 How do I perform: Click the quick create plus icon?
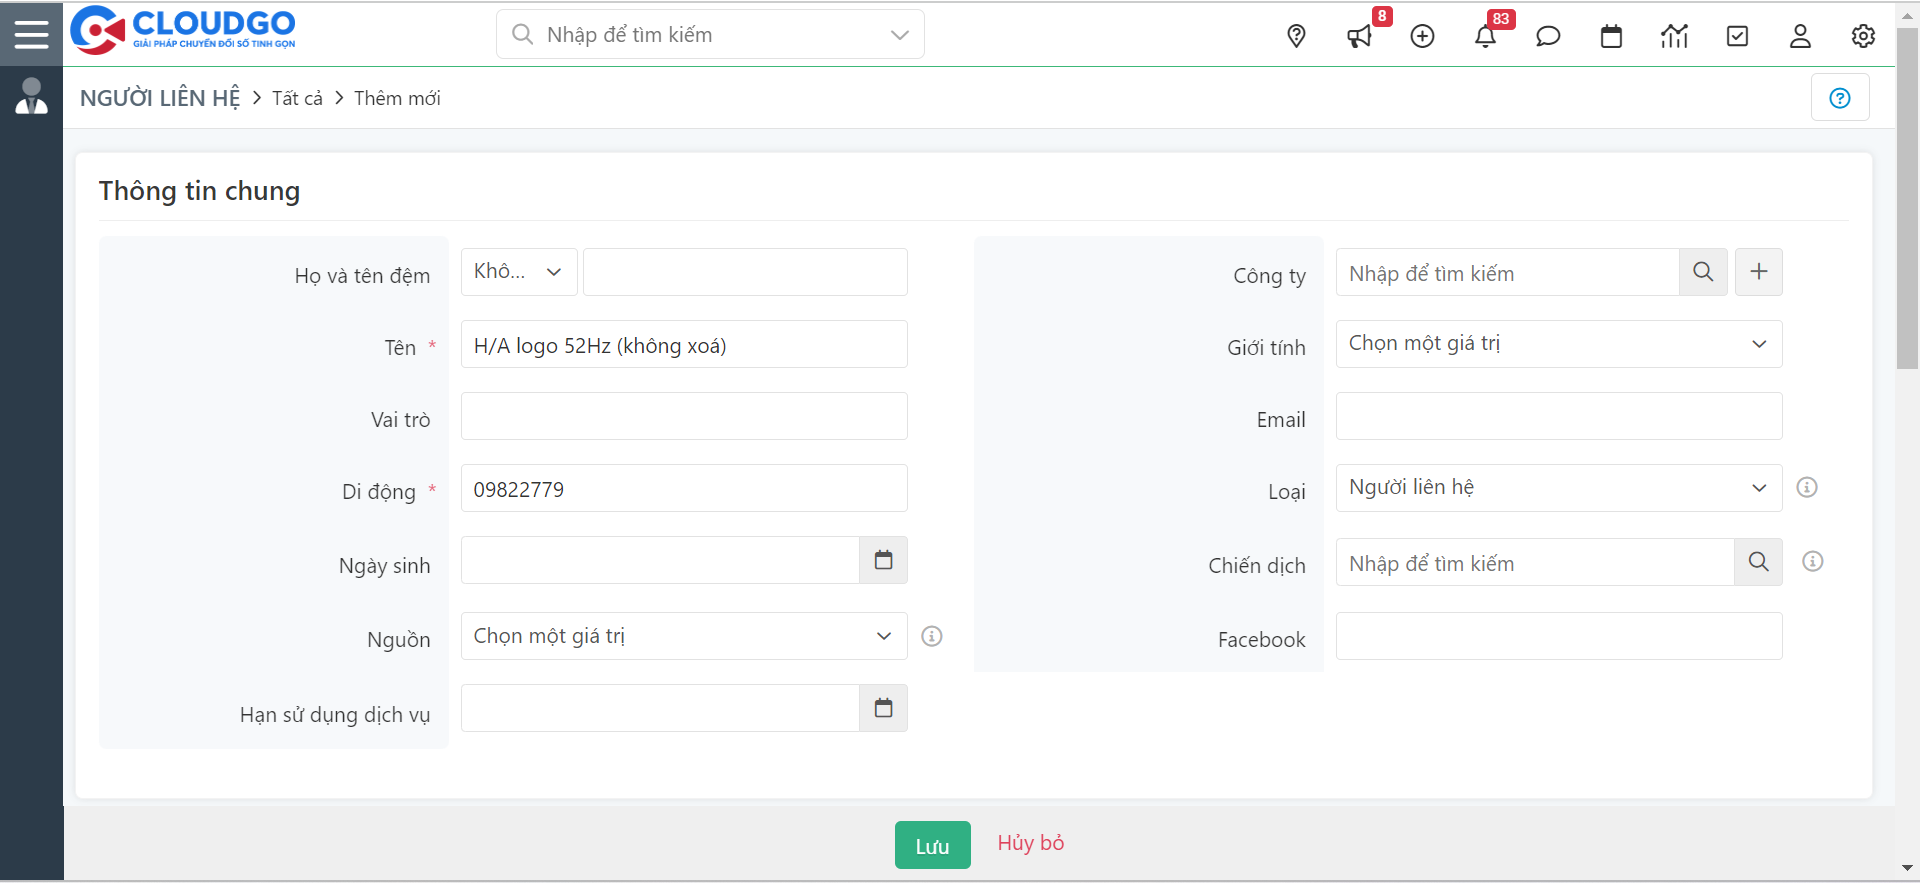click(x=1422, y=36)
